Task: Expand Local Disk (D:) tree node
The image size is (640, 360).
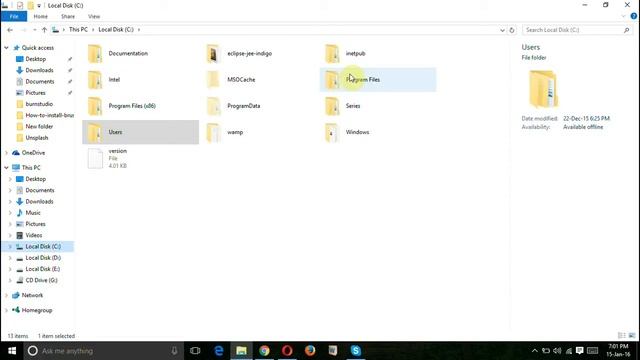Action: pos(10,258)
